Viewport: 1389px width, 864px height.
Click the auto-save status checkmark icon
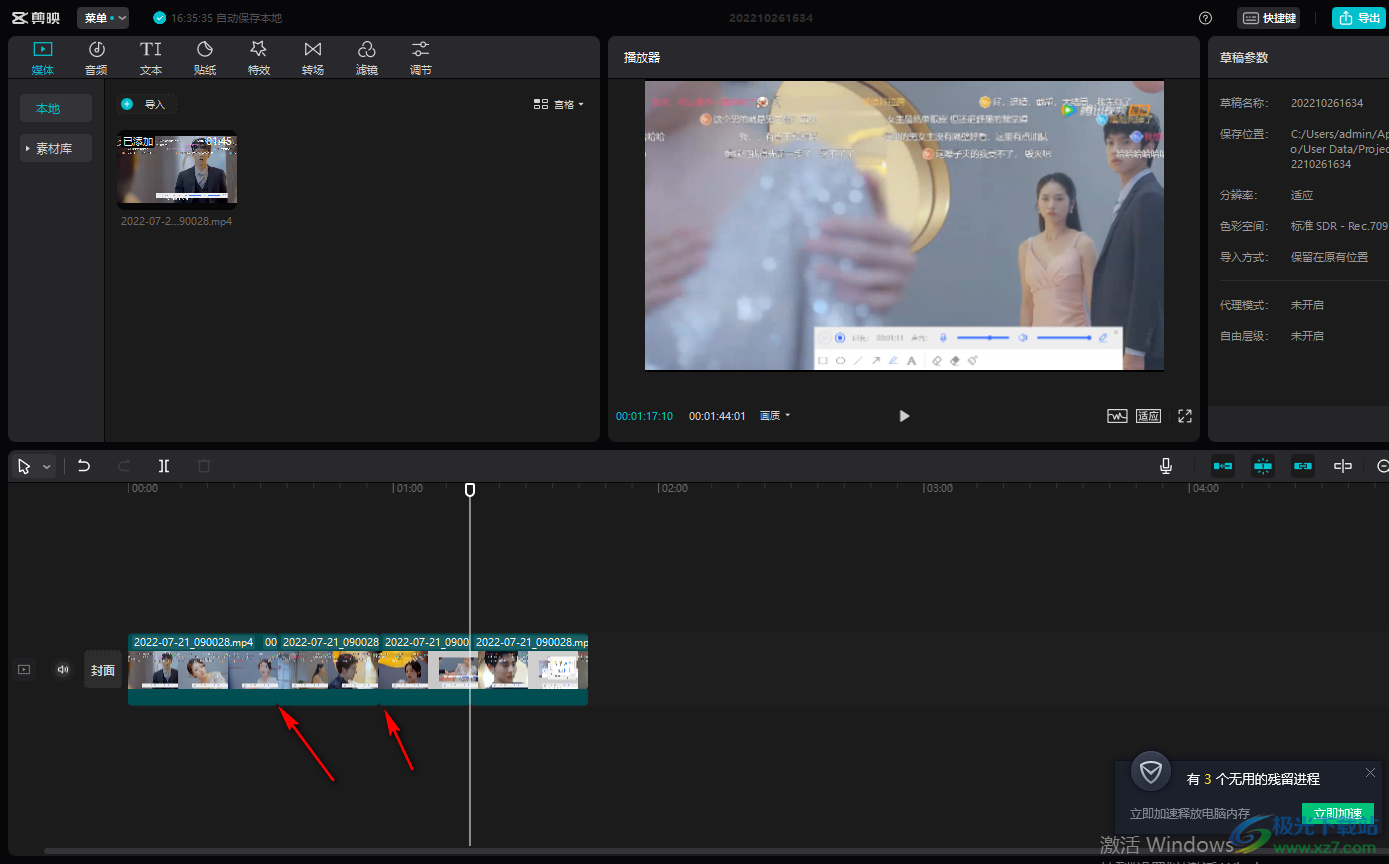pyautogui.click(x=160, y=18)
